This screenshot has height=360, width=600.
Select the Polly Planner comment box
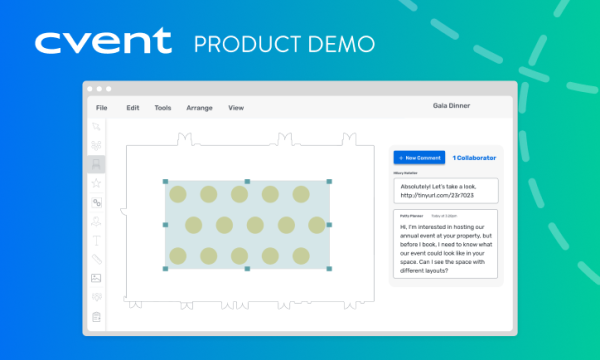point(445,244)
